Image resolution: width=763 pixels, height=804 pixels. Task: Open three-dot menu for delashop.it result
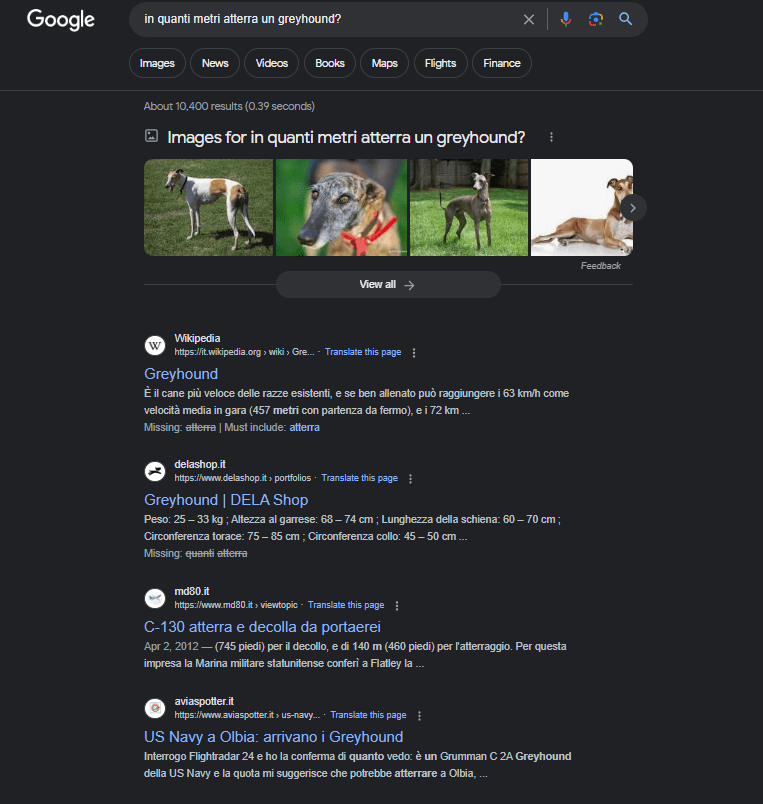click(410, 478)
